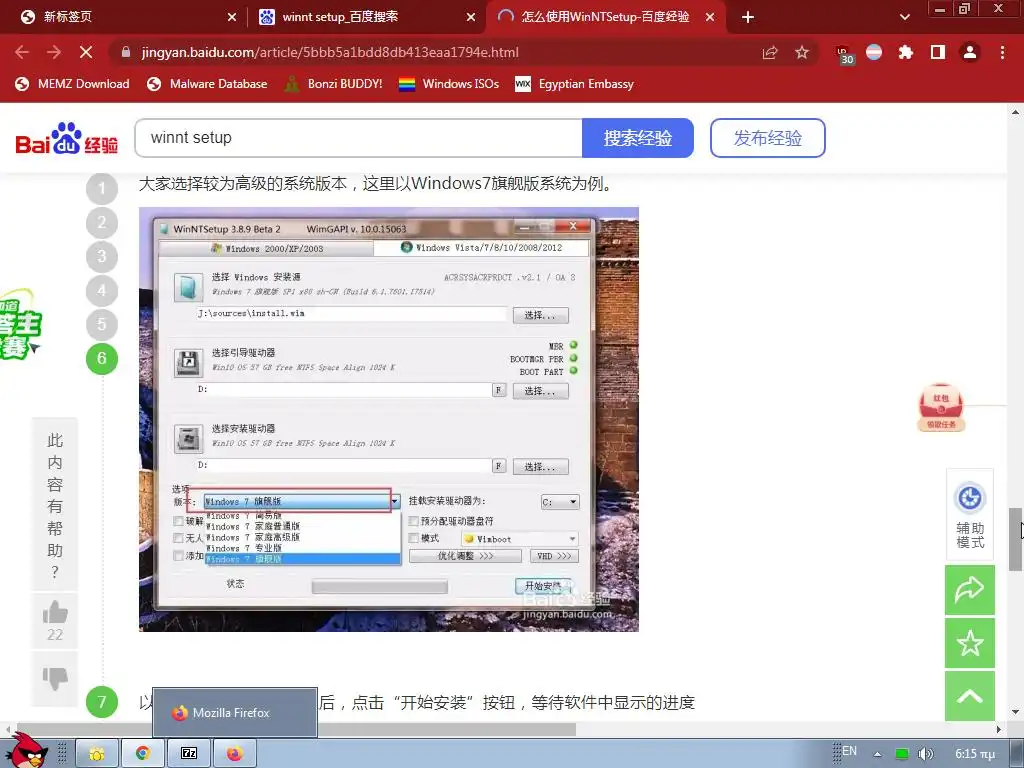Screen dimensions: 1024x768
Task: Click the green favorite star button
Action: pyautogui.click(x=970, y=643)
